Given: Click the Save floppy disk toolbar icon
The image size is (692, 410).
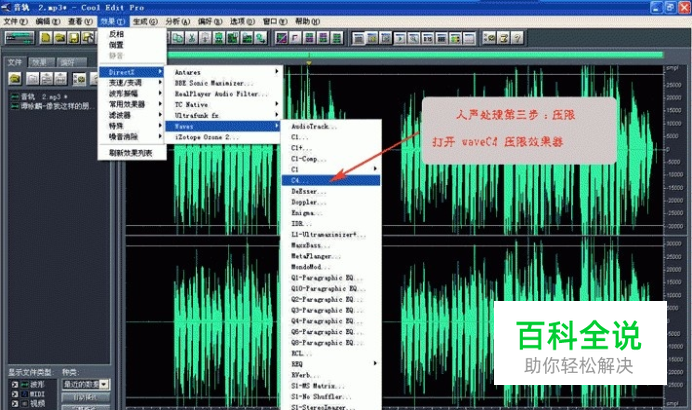Looking at the screenshot, I should [74, 38].
